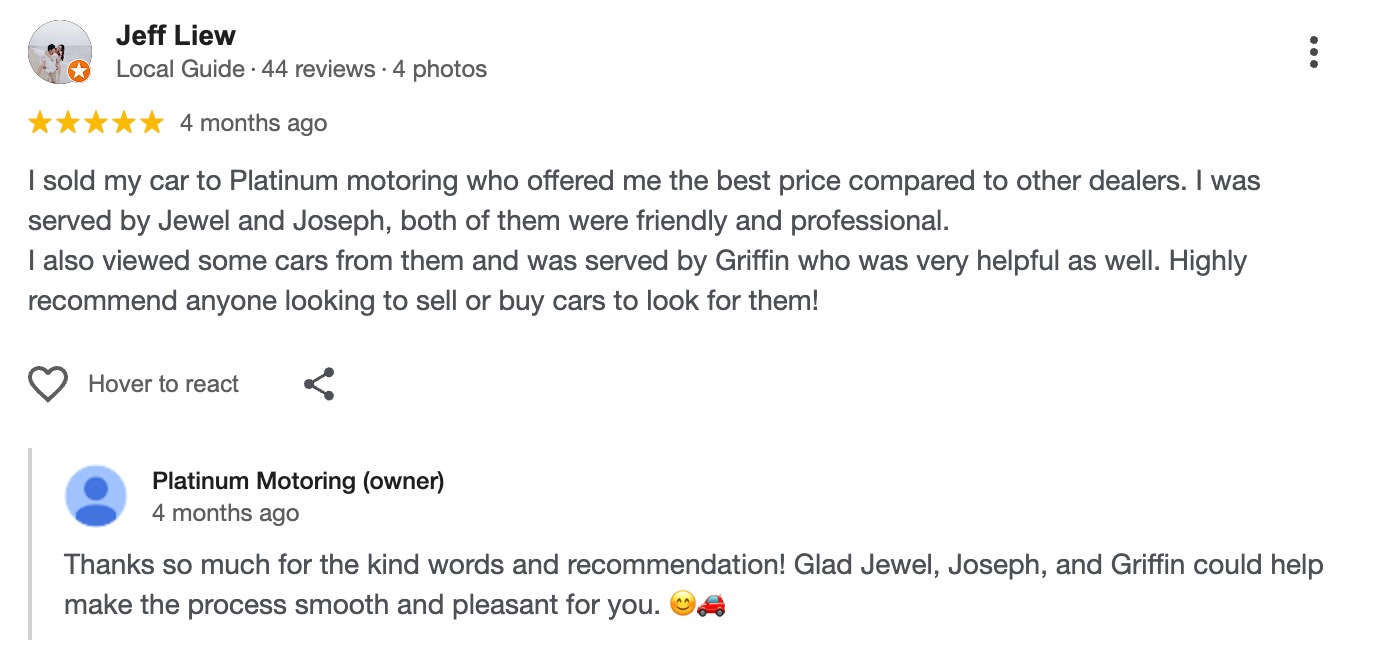Click the owner reply's "4 months ago" timestamp
Image resolution: width=1396 pixels, height=652 pixels.
coord(225,513)
